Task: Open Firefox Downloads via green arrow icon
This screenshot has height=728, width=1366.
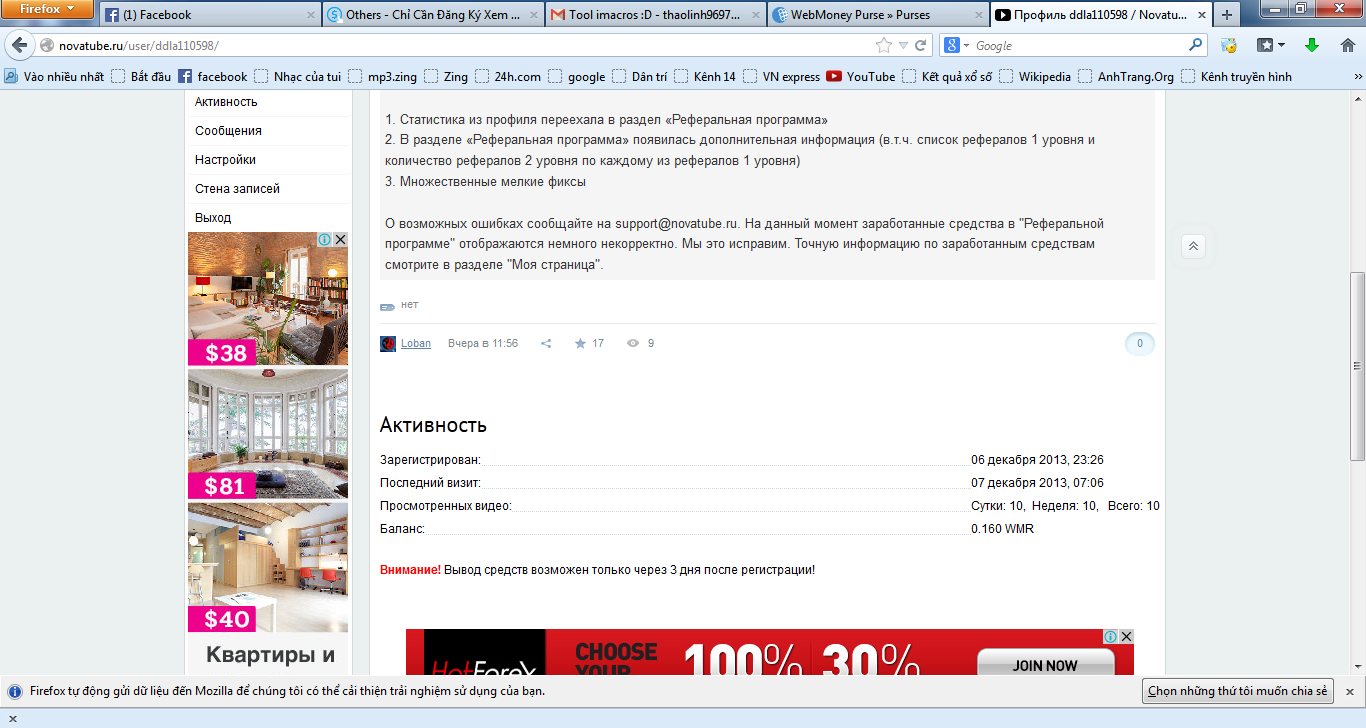Action: pos(1311,45)
